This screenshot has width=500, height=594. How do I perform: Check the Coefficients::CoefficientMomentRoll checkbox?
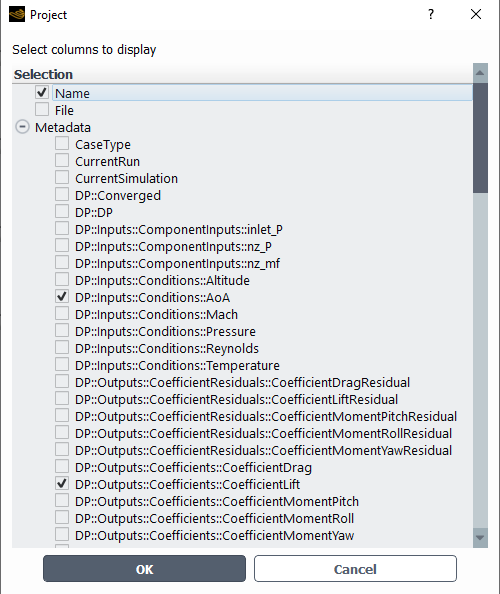coord(62,517)
